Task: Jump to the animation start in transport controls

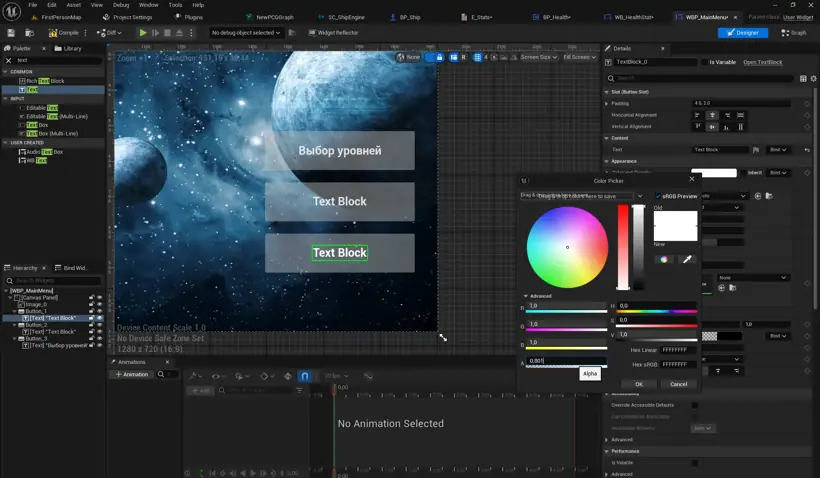Action: coord(212,473)
